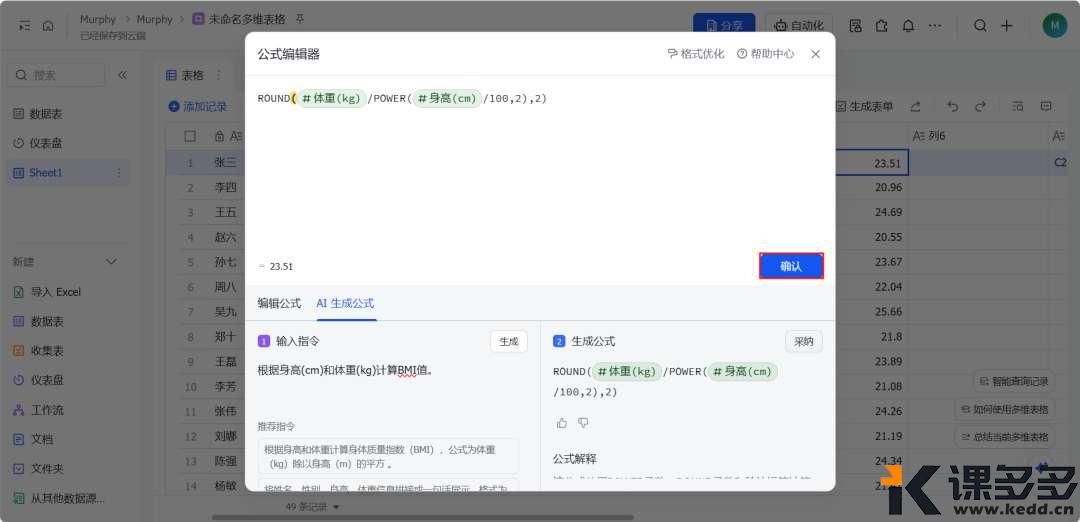Select the AI 生成公式 tab
Viewport: 1080px width, 522px height.
click(x=345, y=303)
